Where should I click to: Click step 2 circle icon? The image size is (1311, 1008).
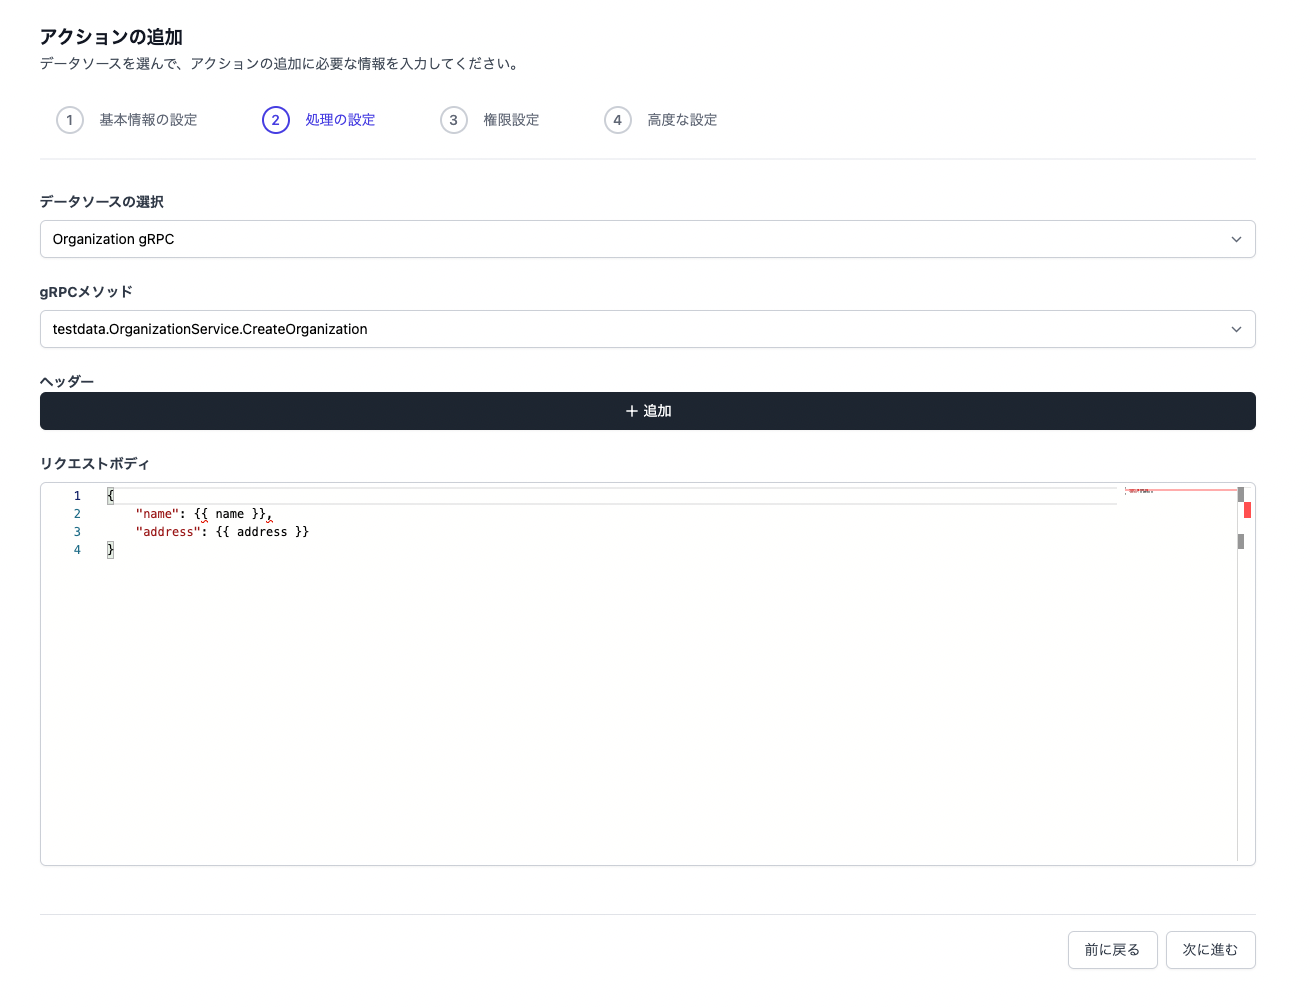click(x=276, y=120)
